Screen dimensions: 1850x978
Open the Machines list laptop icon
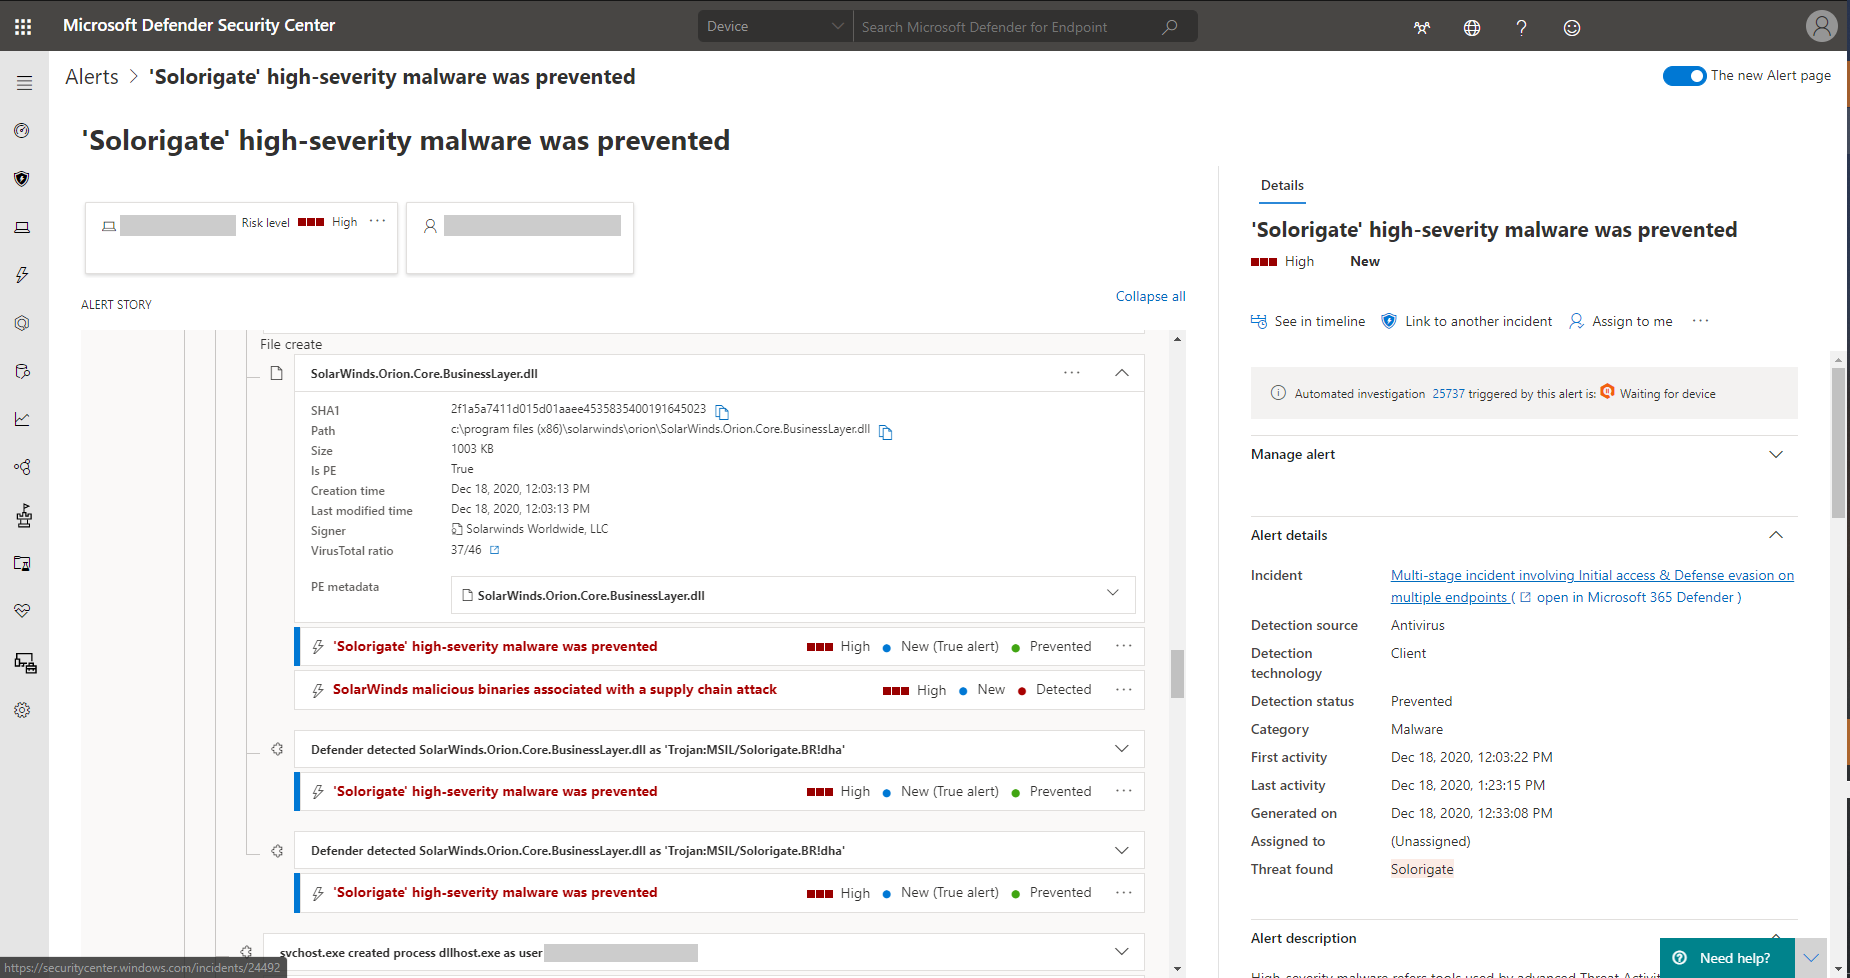[22, 227]
